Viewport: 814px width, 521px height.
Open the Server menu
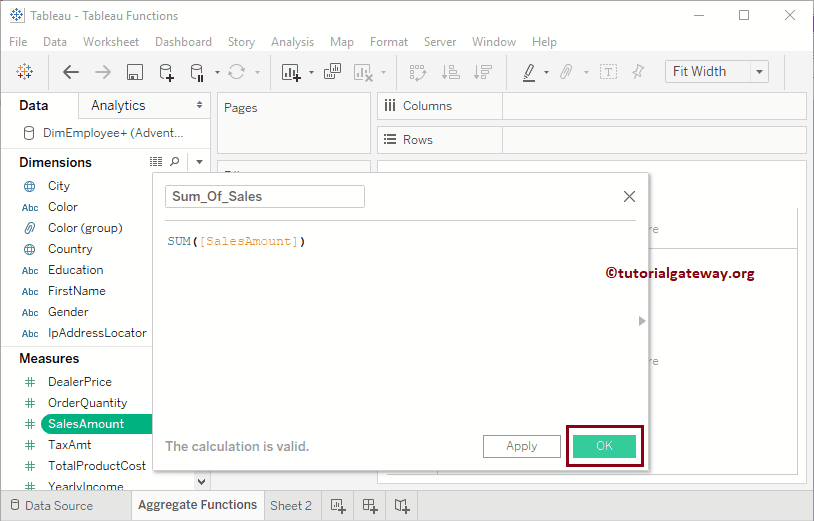[x=440, y=42]
